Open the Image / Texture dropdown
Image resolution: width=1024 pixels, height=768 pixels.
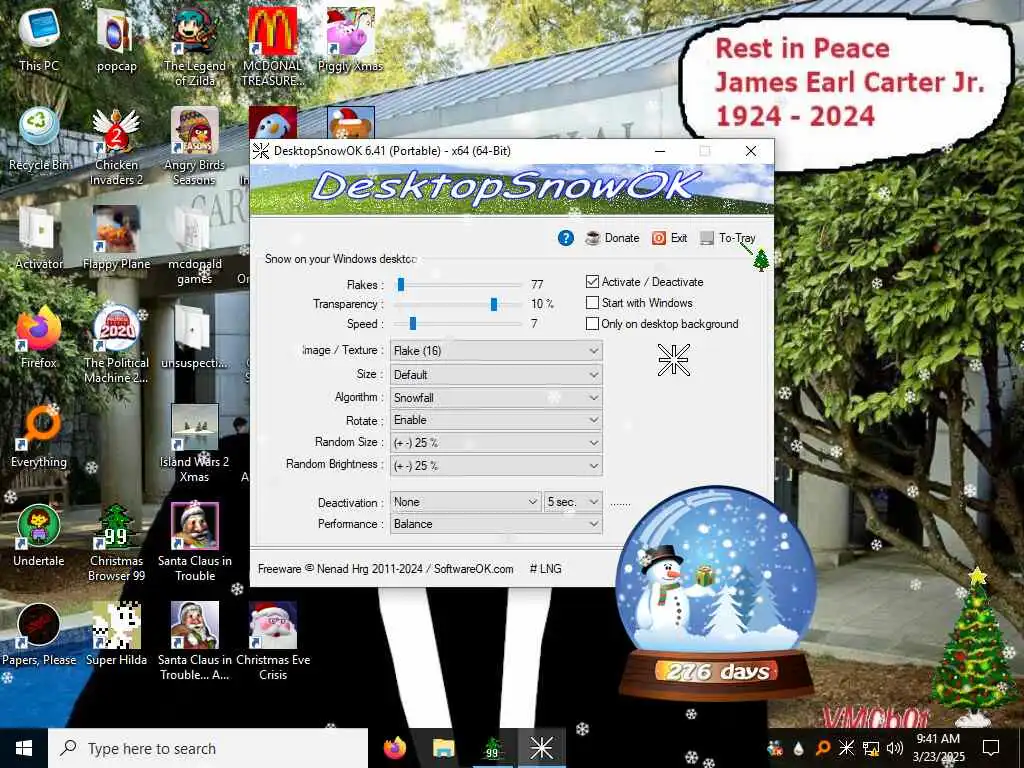click(x=496, y=351)
